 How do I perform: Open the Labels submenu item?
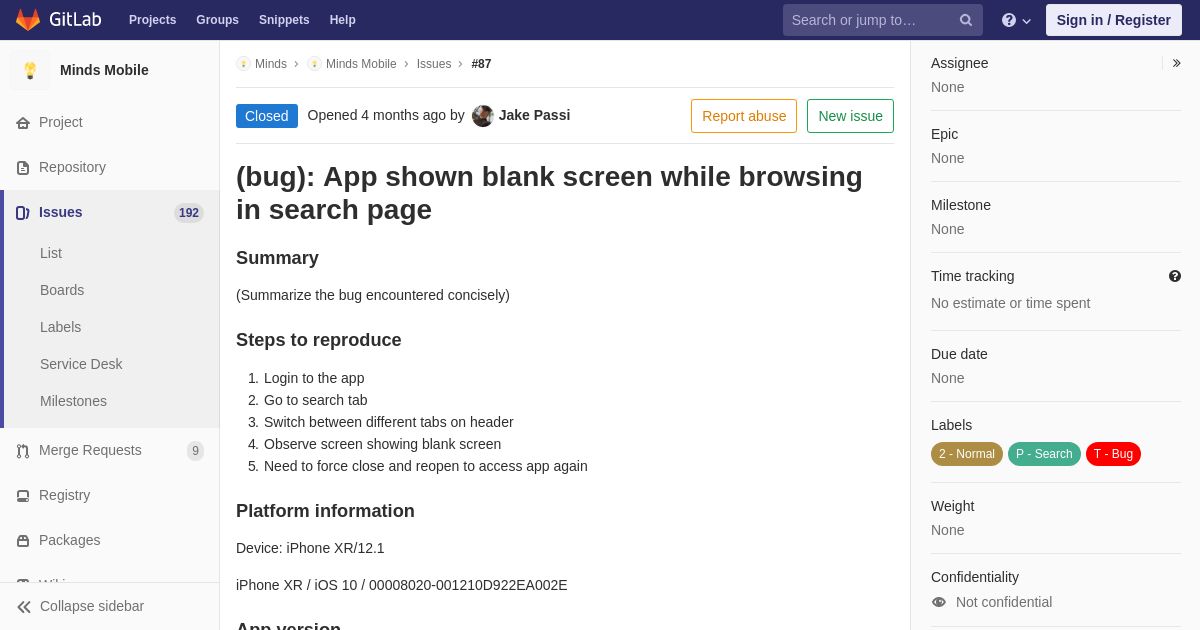tap(61, 327)
